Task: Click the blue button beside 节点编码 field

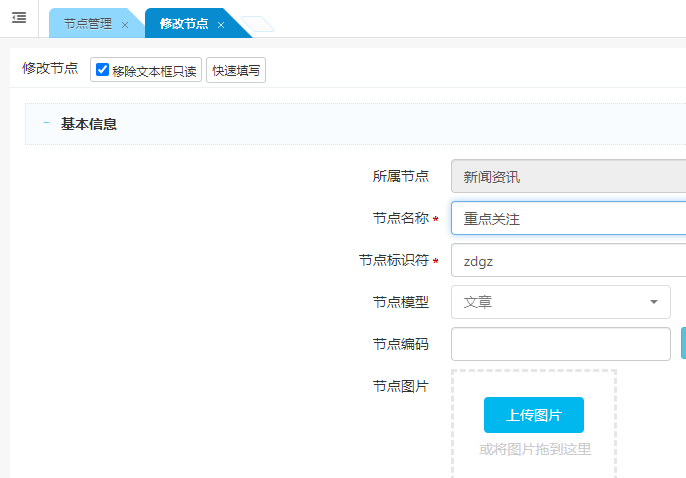Action: tap(683, 343)
